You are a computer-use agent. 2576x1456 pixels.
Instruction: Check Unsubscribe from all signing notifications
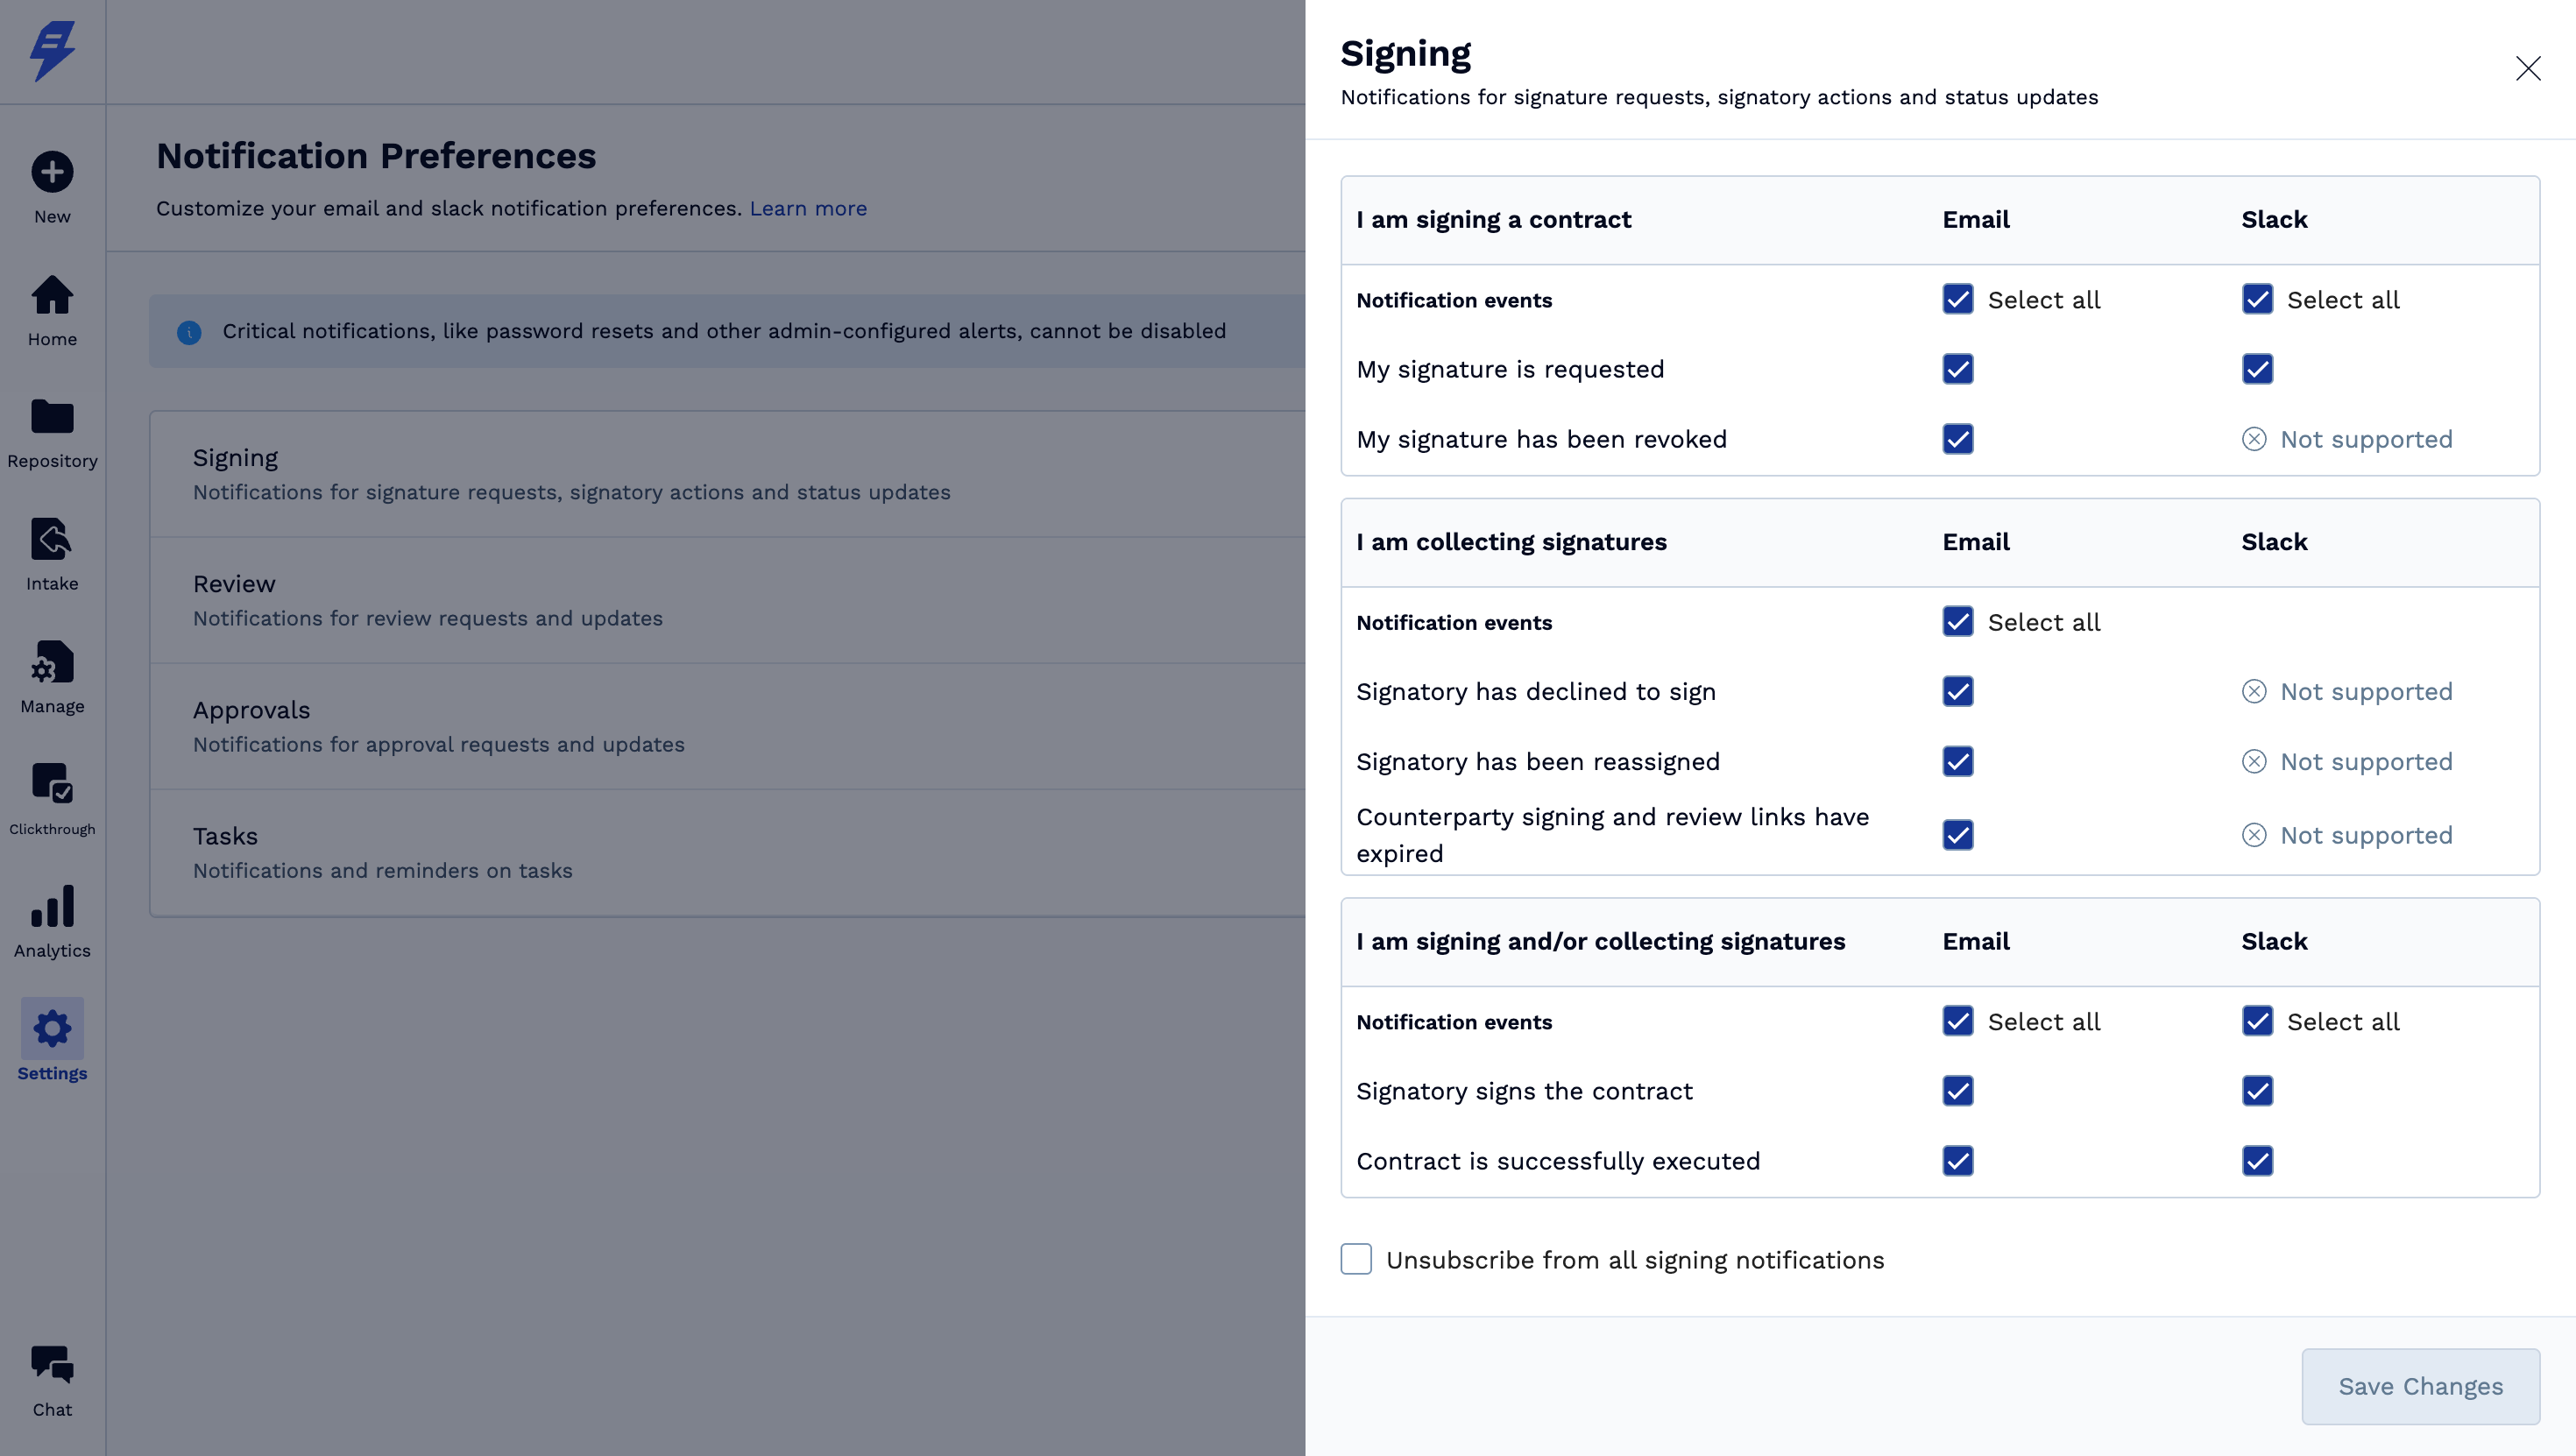tap(1356, 1259)
